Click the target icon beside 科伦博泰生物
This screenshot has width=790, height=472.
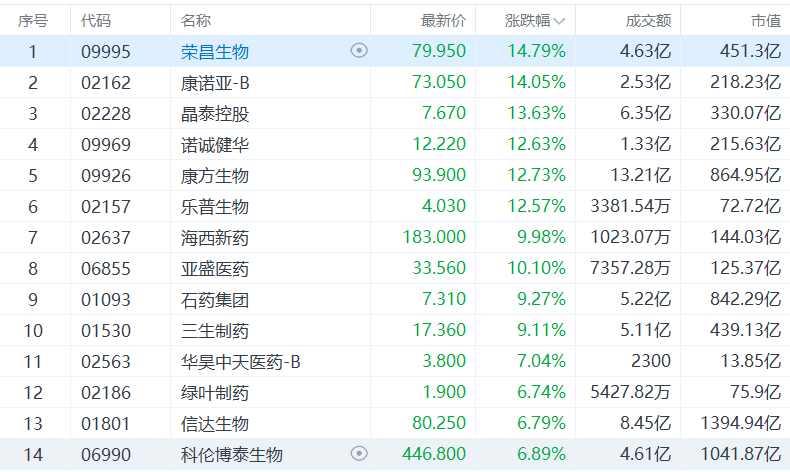point(359,453)
